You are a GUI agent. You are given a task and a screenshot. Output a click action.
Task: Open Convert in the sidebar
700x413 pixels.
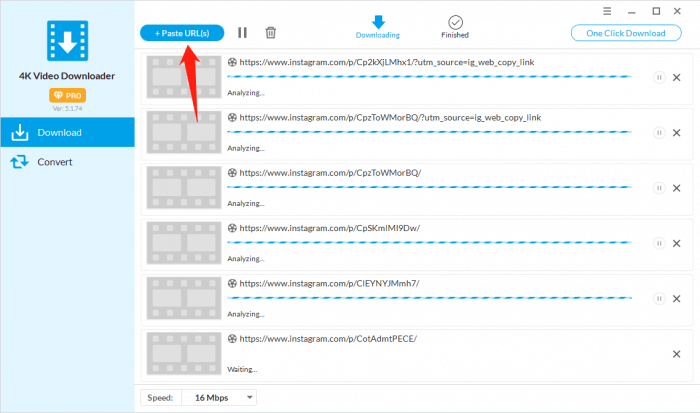[66, 161]
